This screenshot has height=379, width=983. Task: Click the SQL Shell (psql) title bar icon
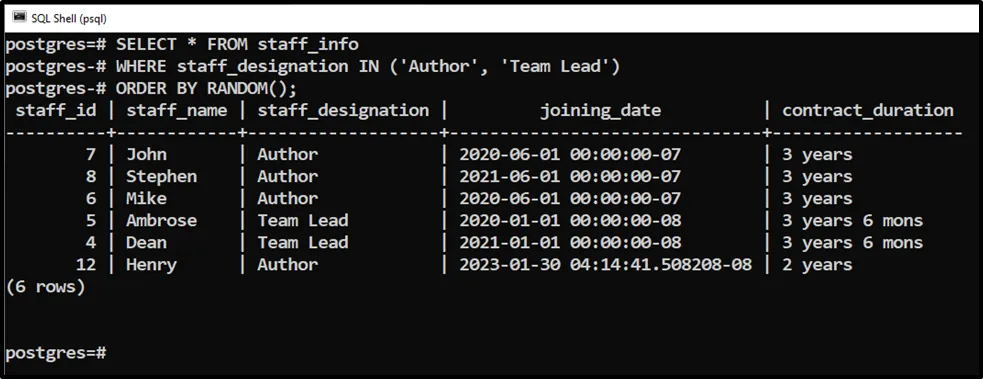pos(19,18)
